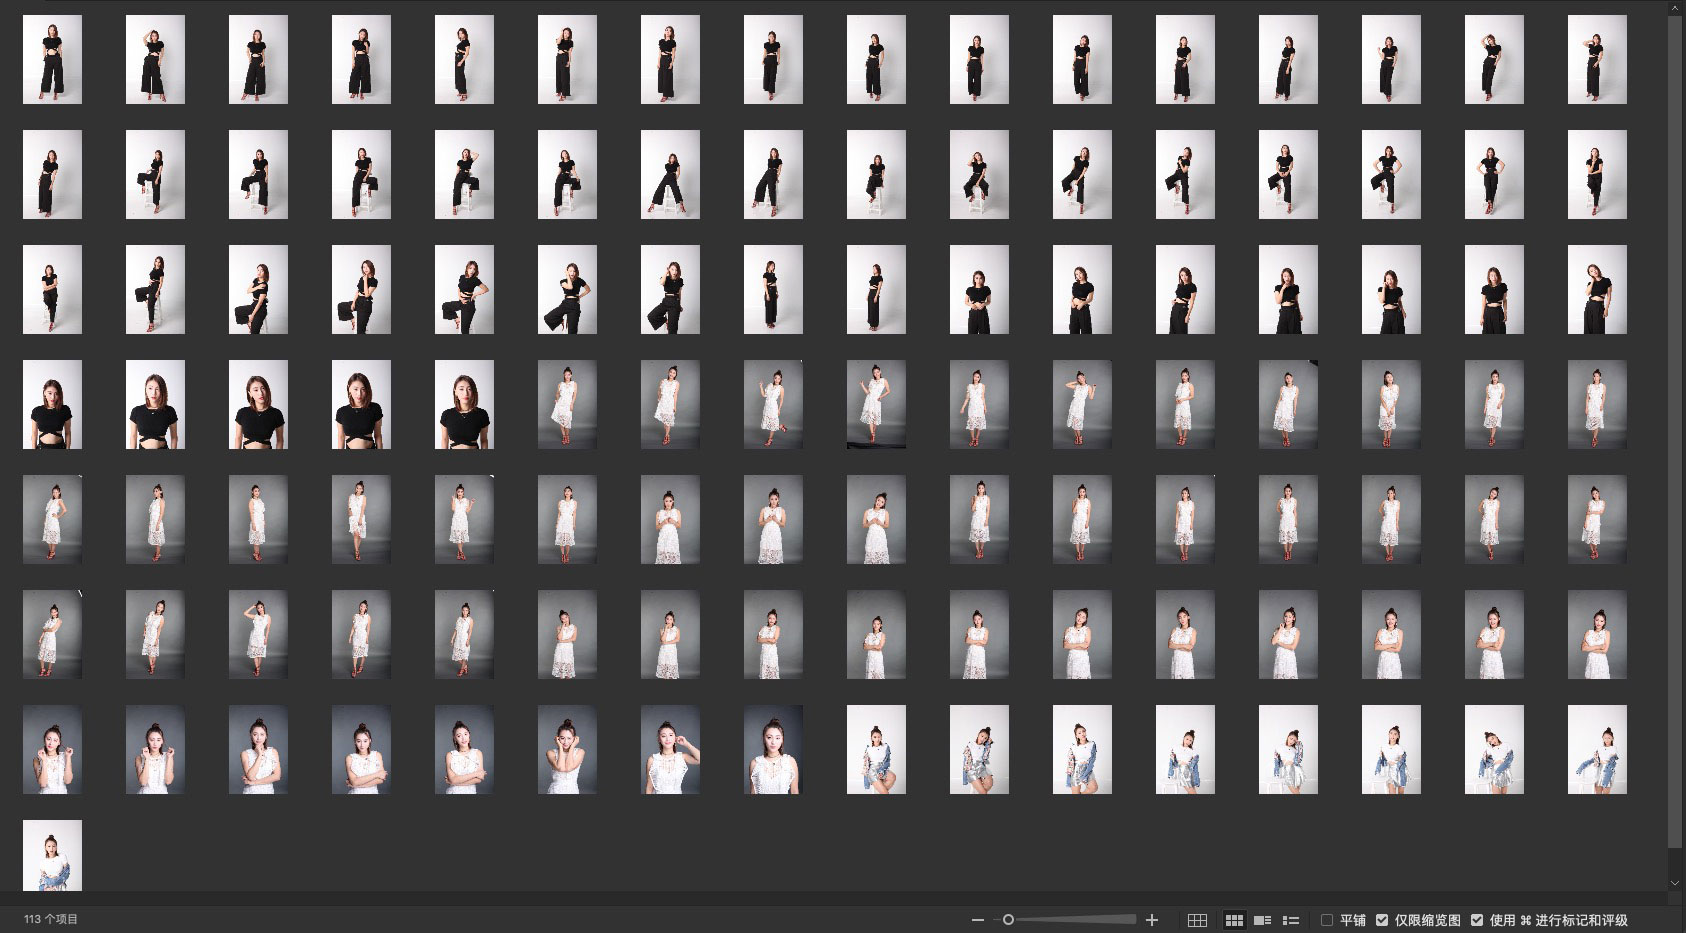Image resolution: width=1686 pixels, height=933 pixels.
Task: Click the minus icon to shrink thumbnails
Action: (977, 920)
